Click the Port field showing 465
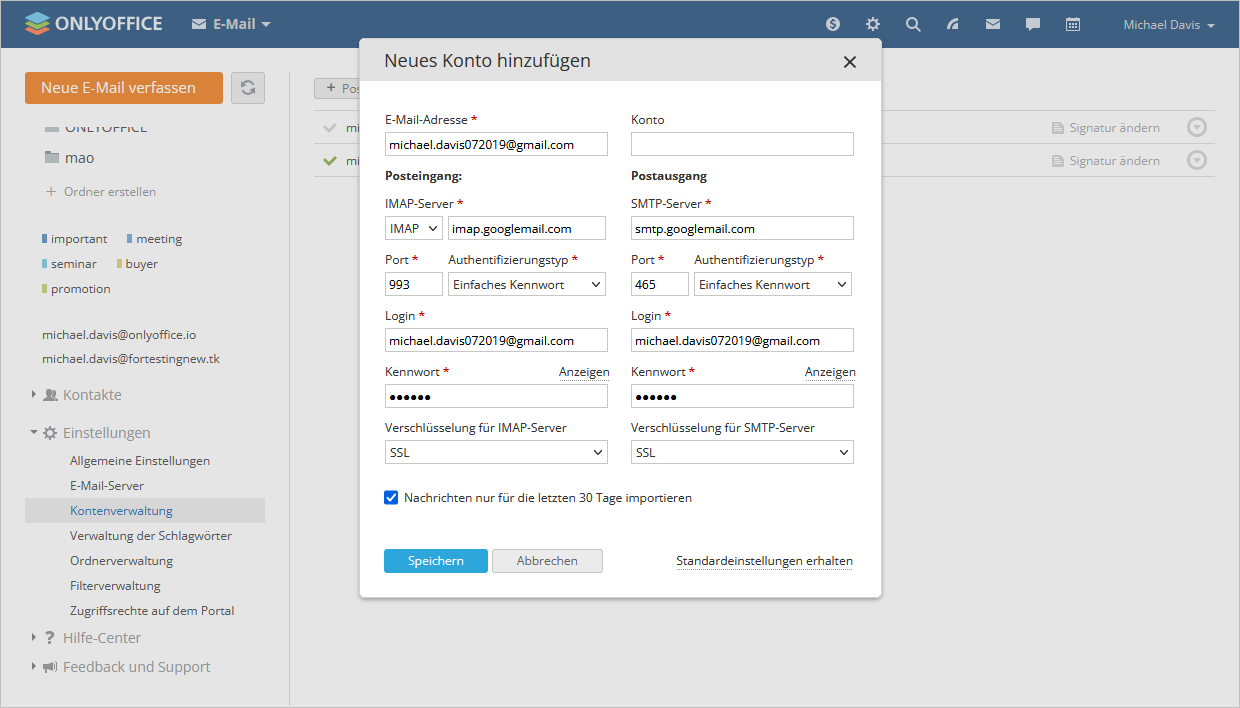The height and width of the screenshot is (708, 1240). coord(660,284)
